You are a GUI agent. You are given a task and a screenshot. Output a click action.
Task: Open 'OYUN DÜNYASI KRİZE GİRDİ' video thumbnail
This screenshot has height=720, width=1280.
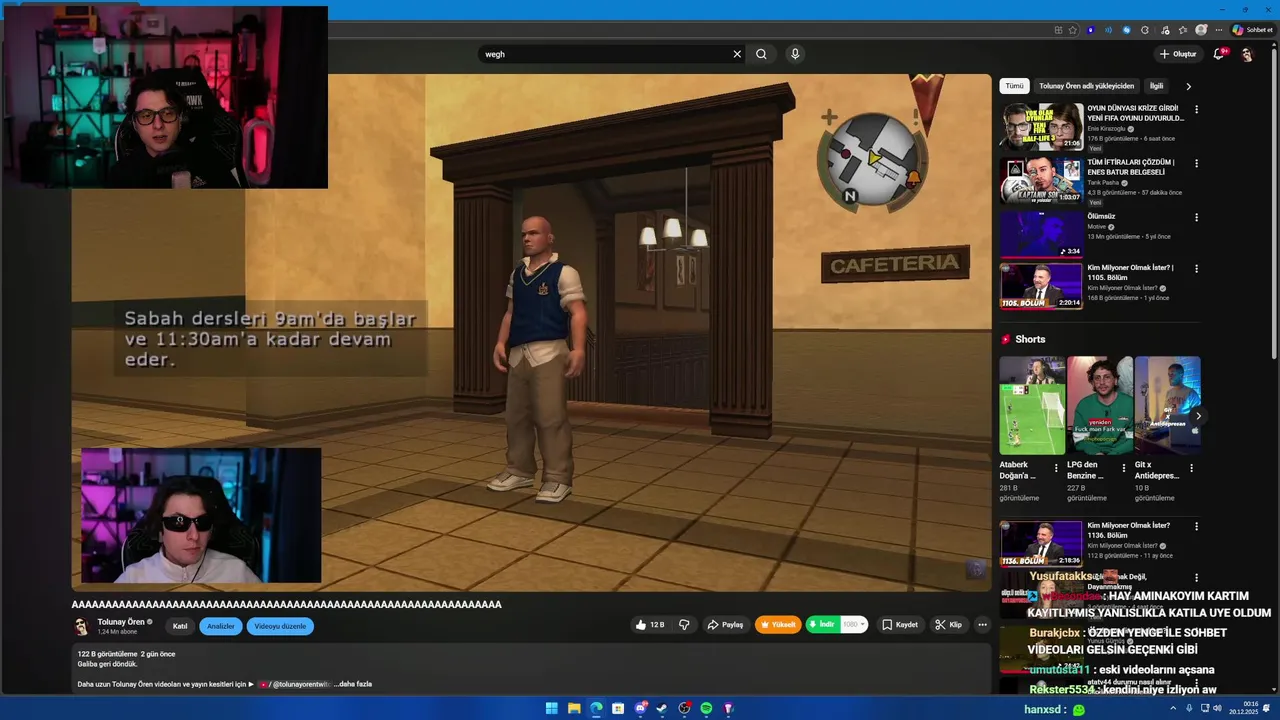pyautogui.click(x=1042, y=126)
